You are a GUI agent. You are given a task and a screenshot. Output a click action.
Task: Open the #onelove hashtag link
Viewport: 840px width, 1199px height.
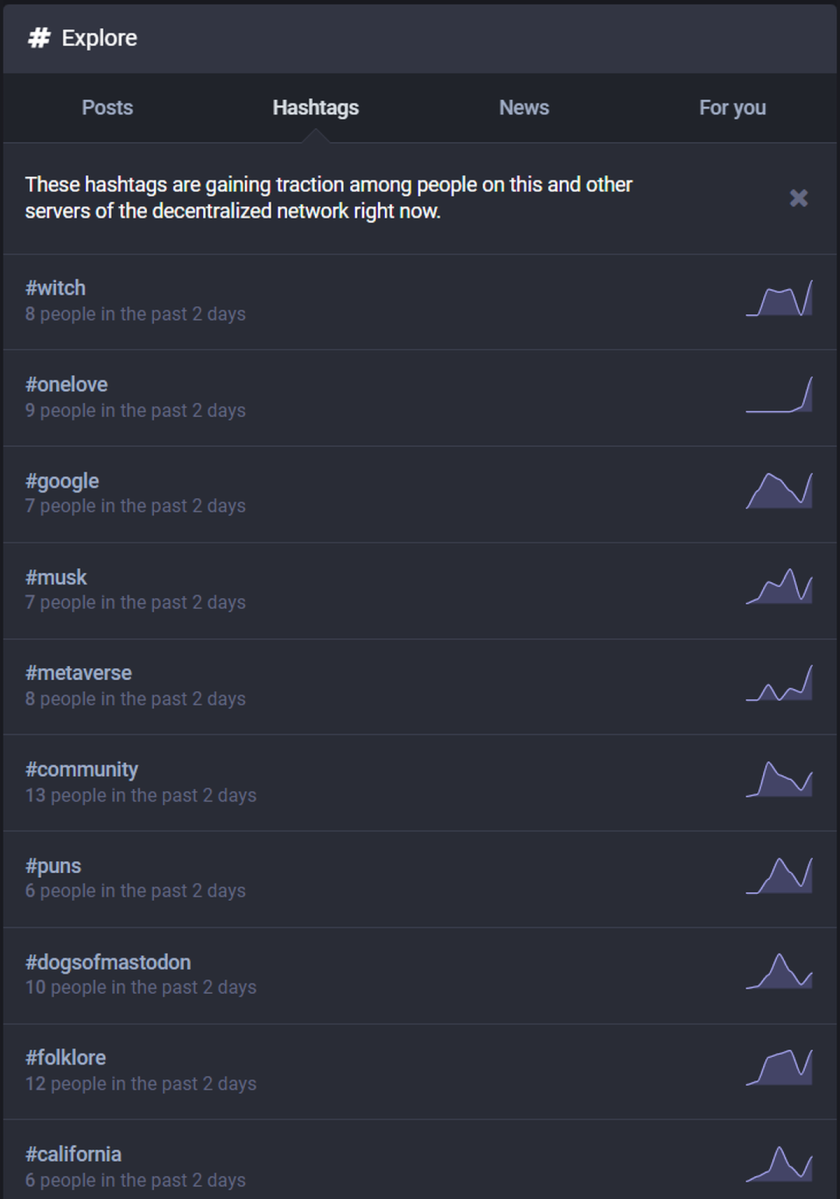click(x=66, y=384)
